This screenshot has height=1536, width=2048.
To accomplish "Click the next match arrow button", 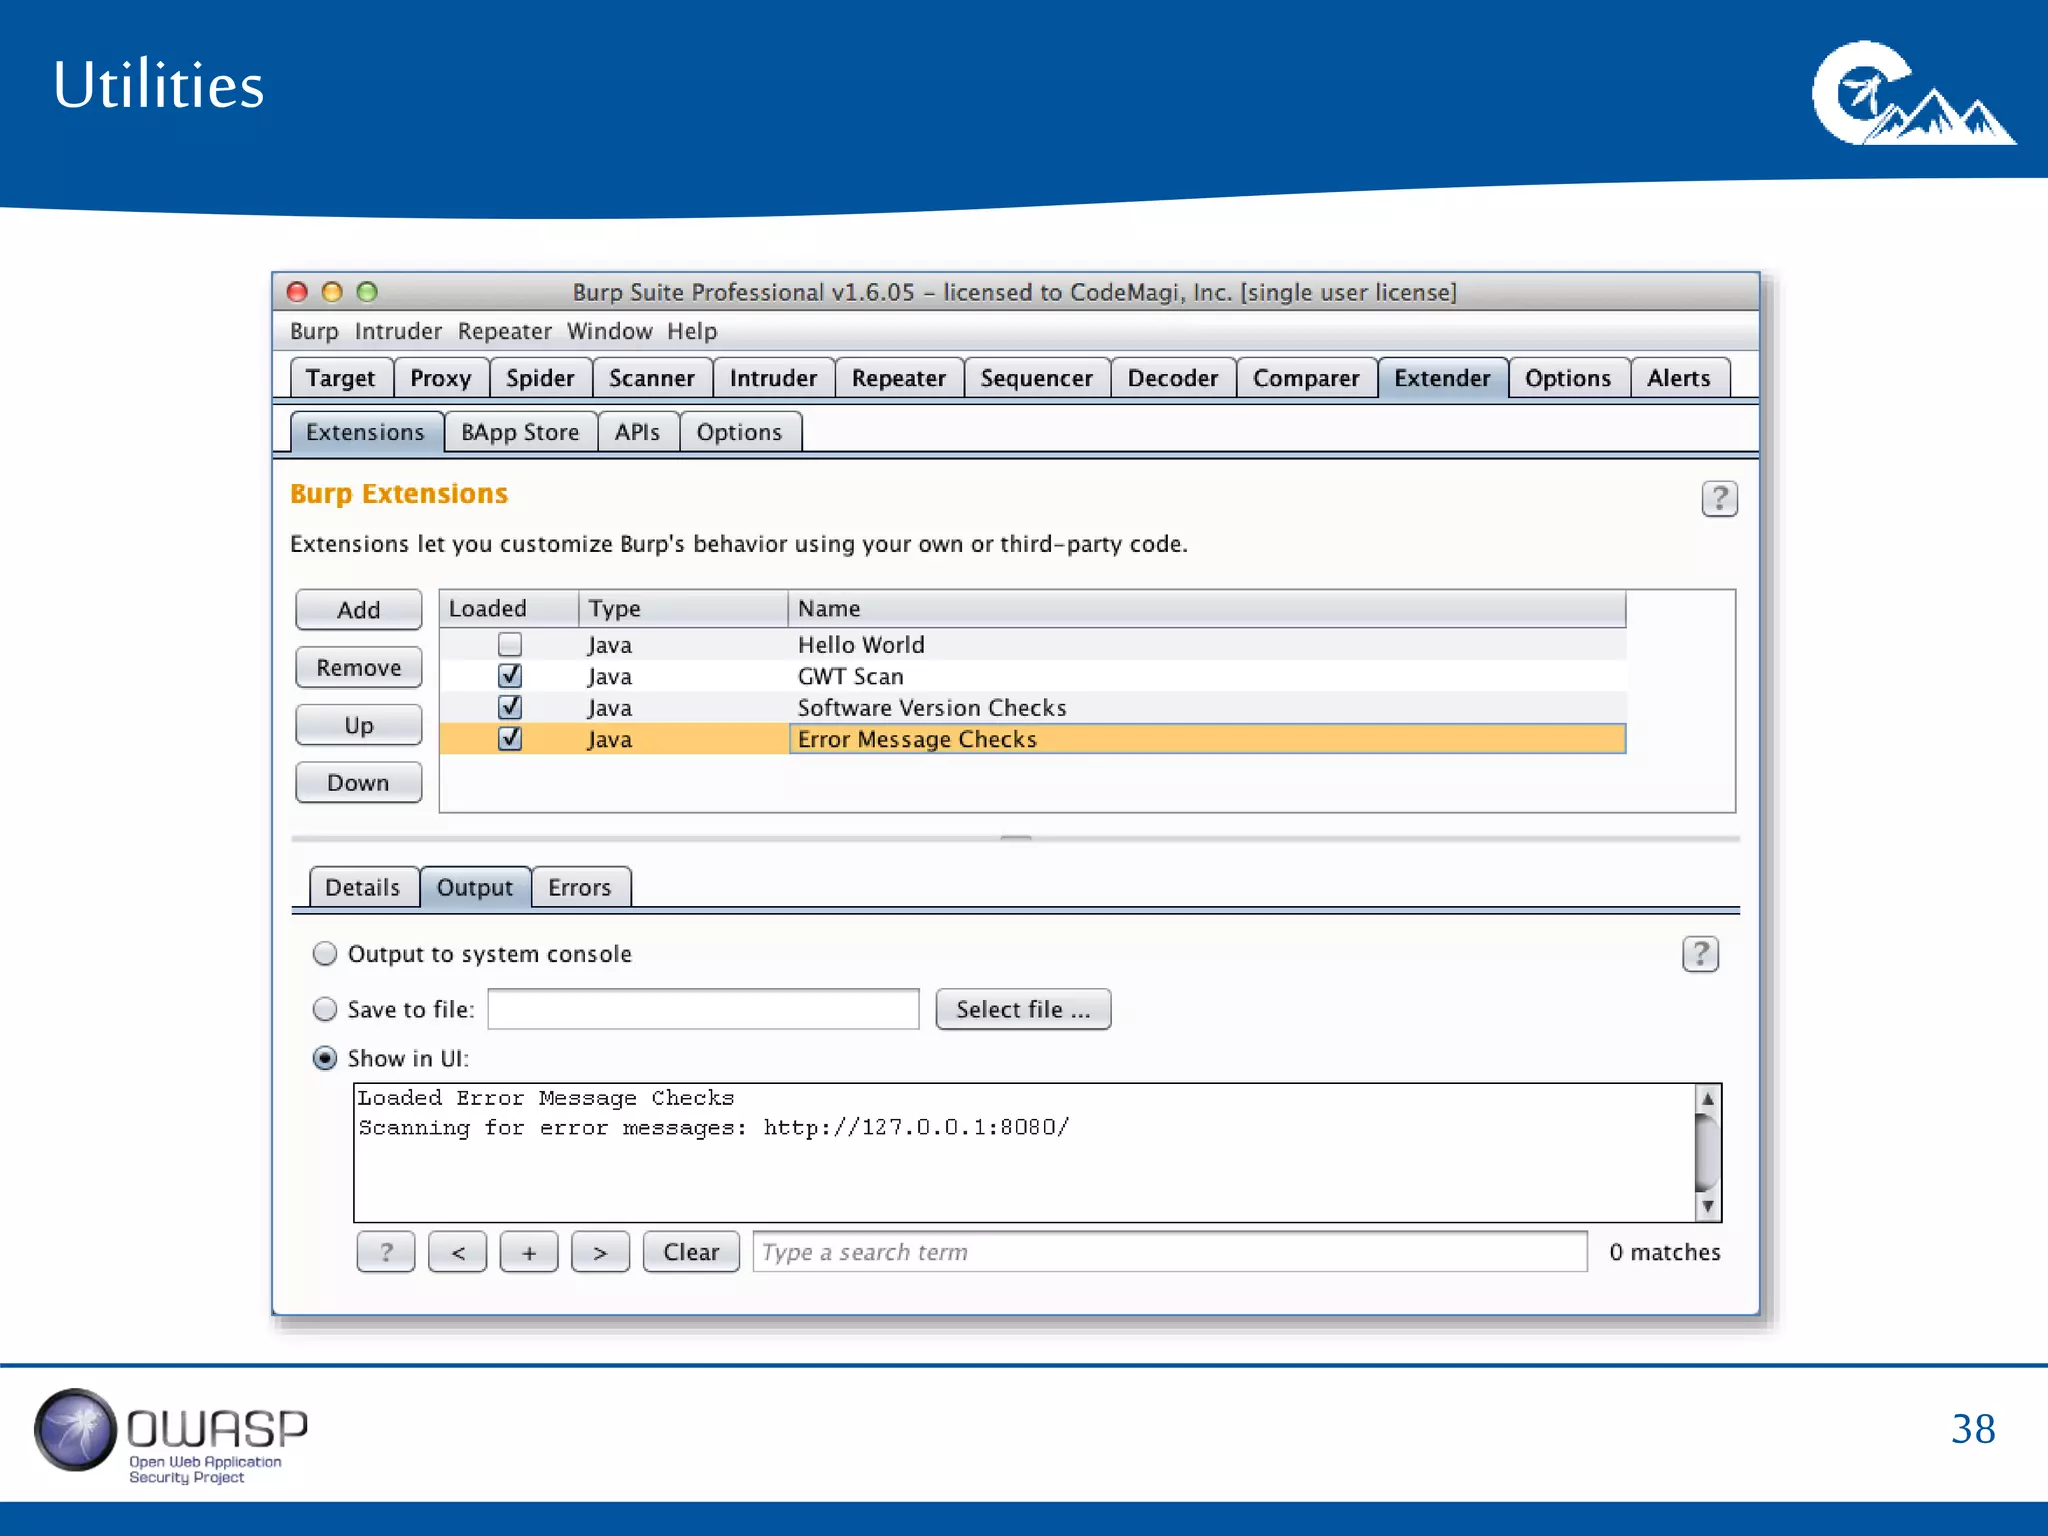I will coord(600,1252).
